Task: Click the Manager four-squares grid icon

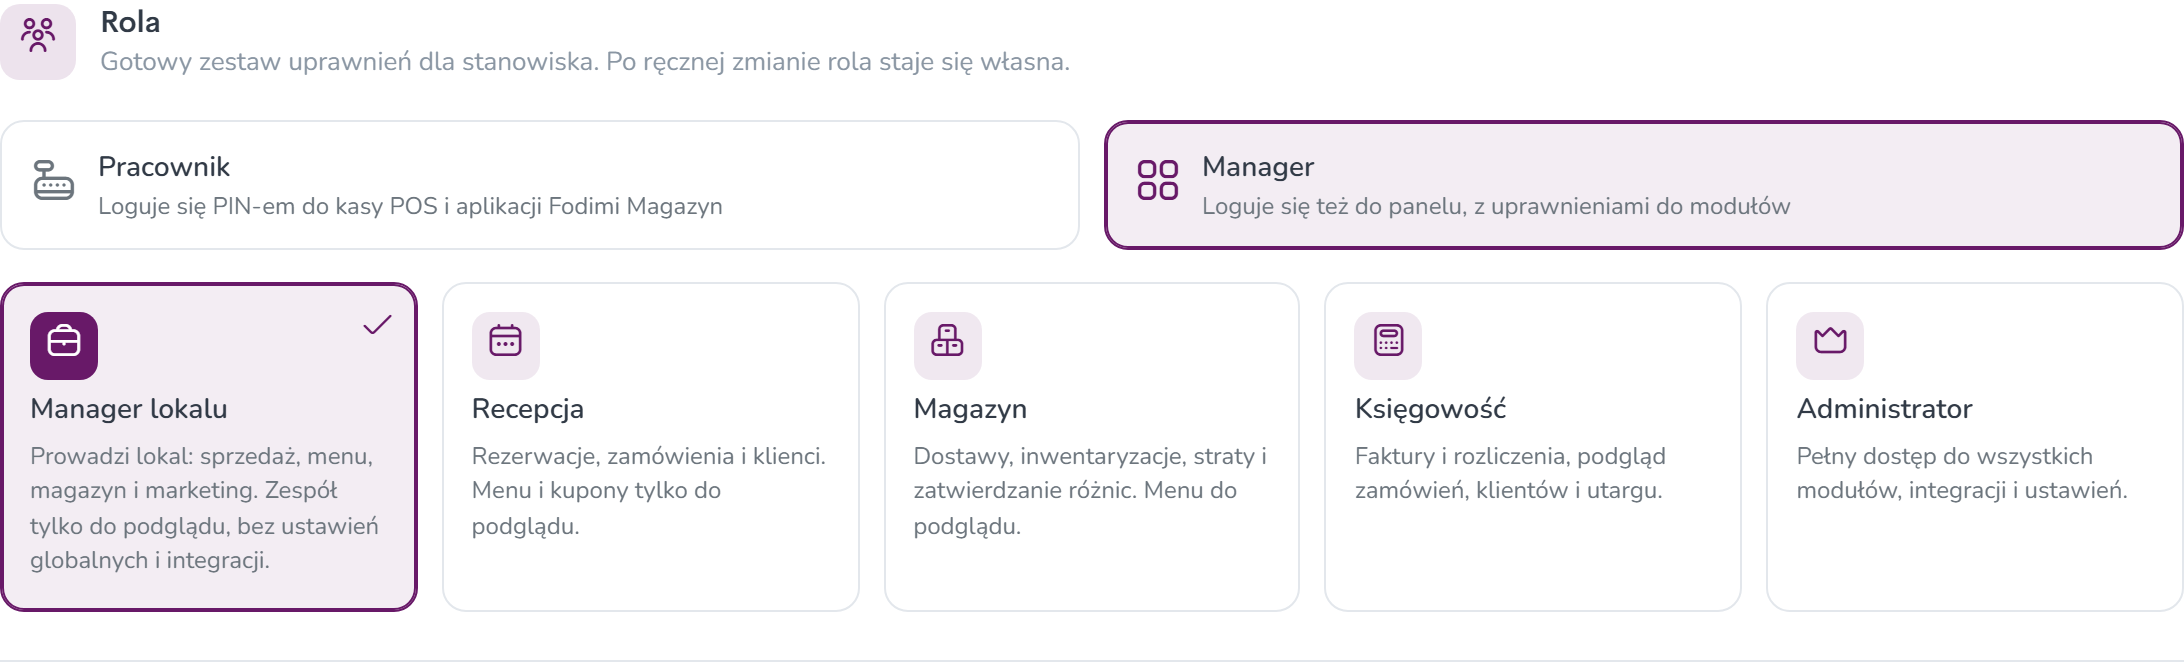Action: 1158,181
